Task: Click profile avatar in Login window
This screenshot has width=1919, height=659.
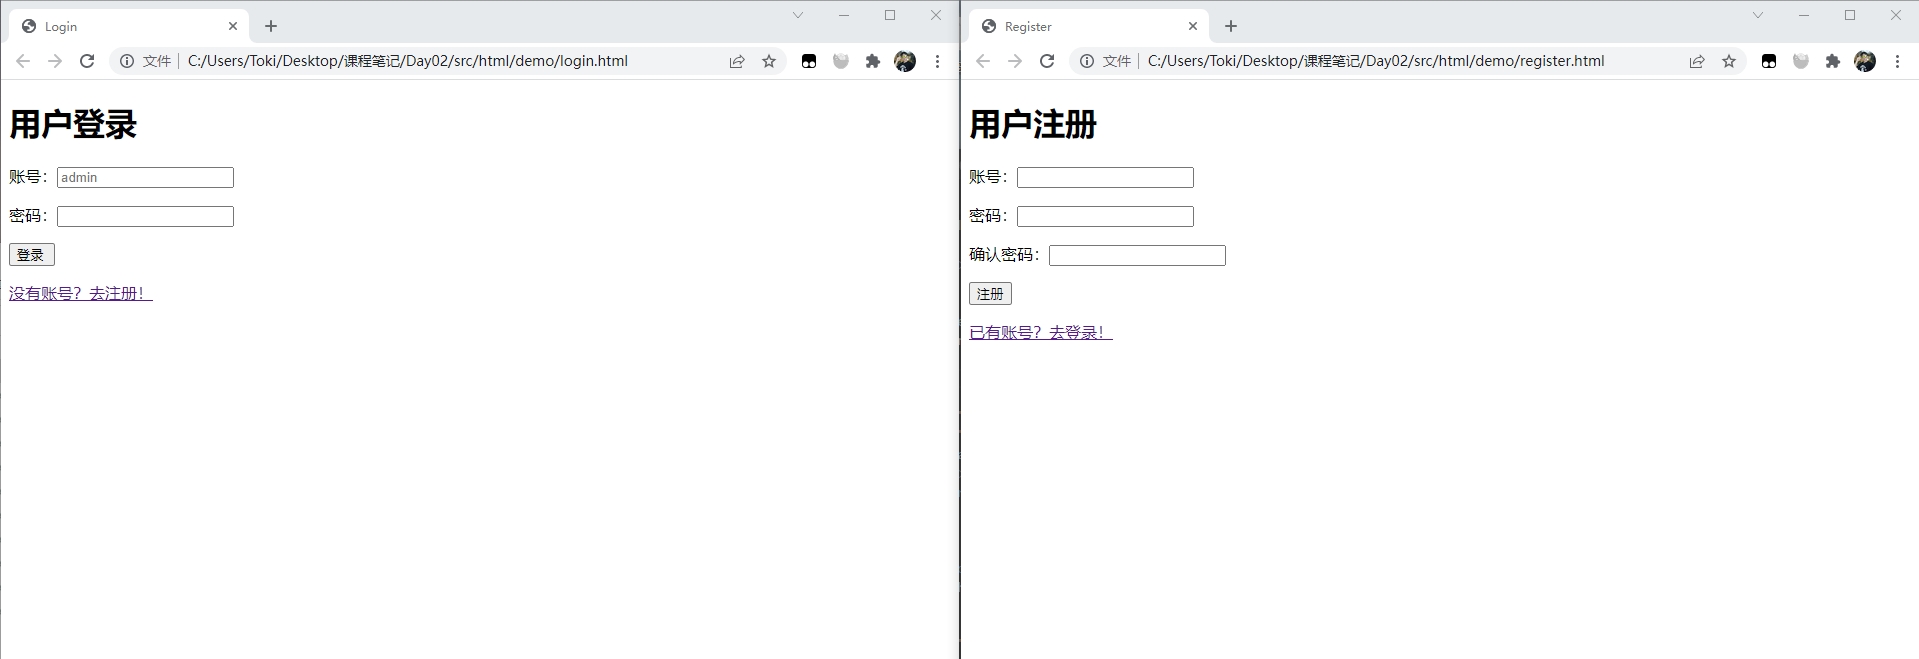Action: (x=905, y=61)
